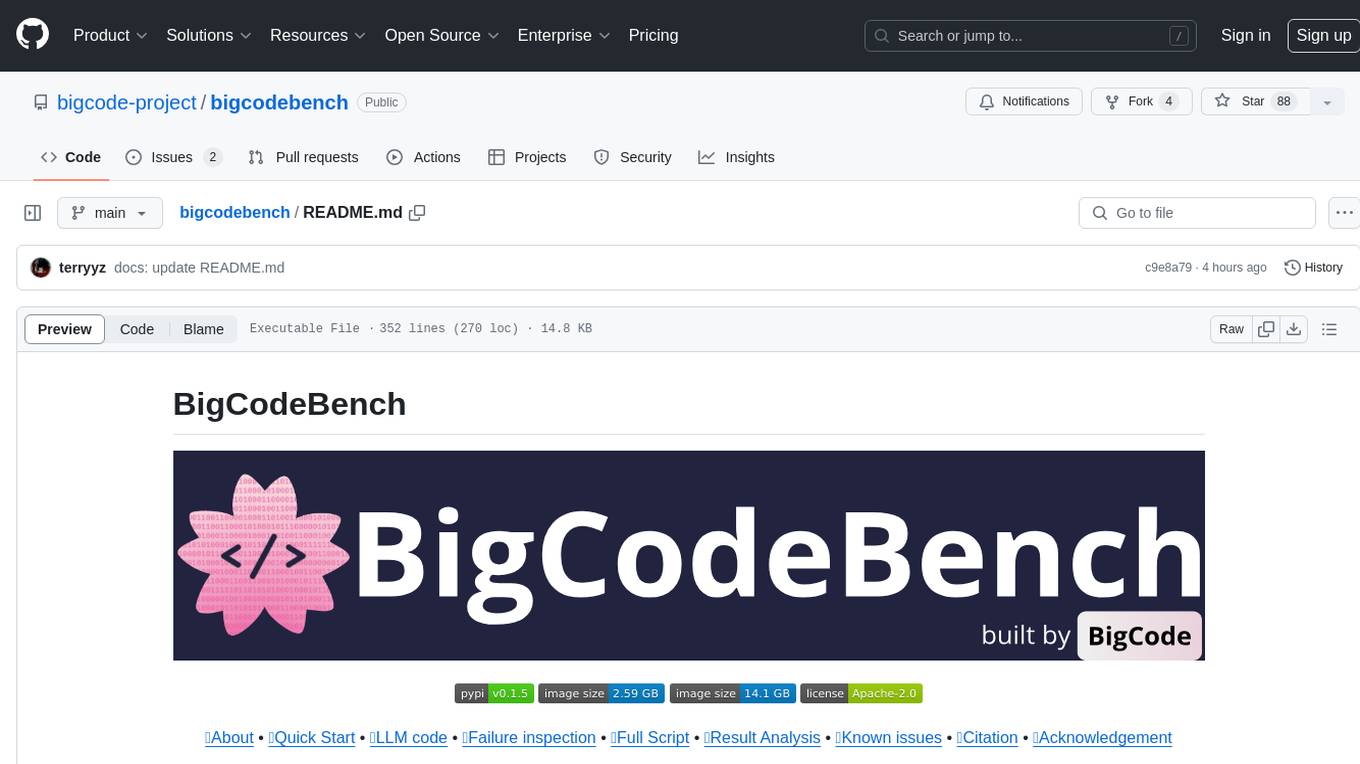The width and height of the screenshot is (1360, 764).
Task: Jump to the Full Script section
Action: (650, 737)
